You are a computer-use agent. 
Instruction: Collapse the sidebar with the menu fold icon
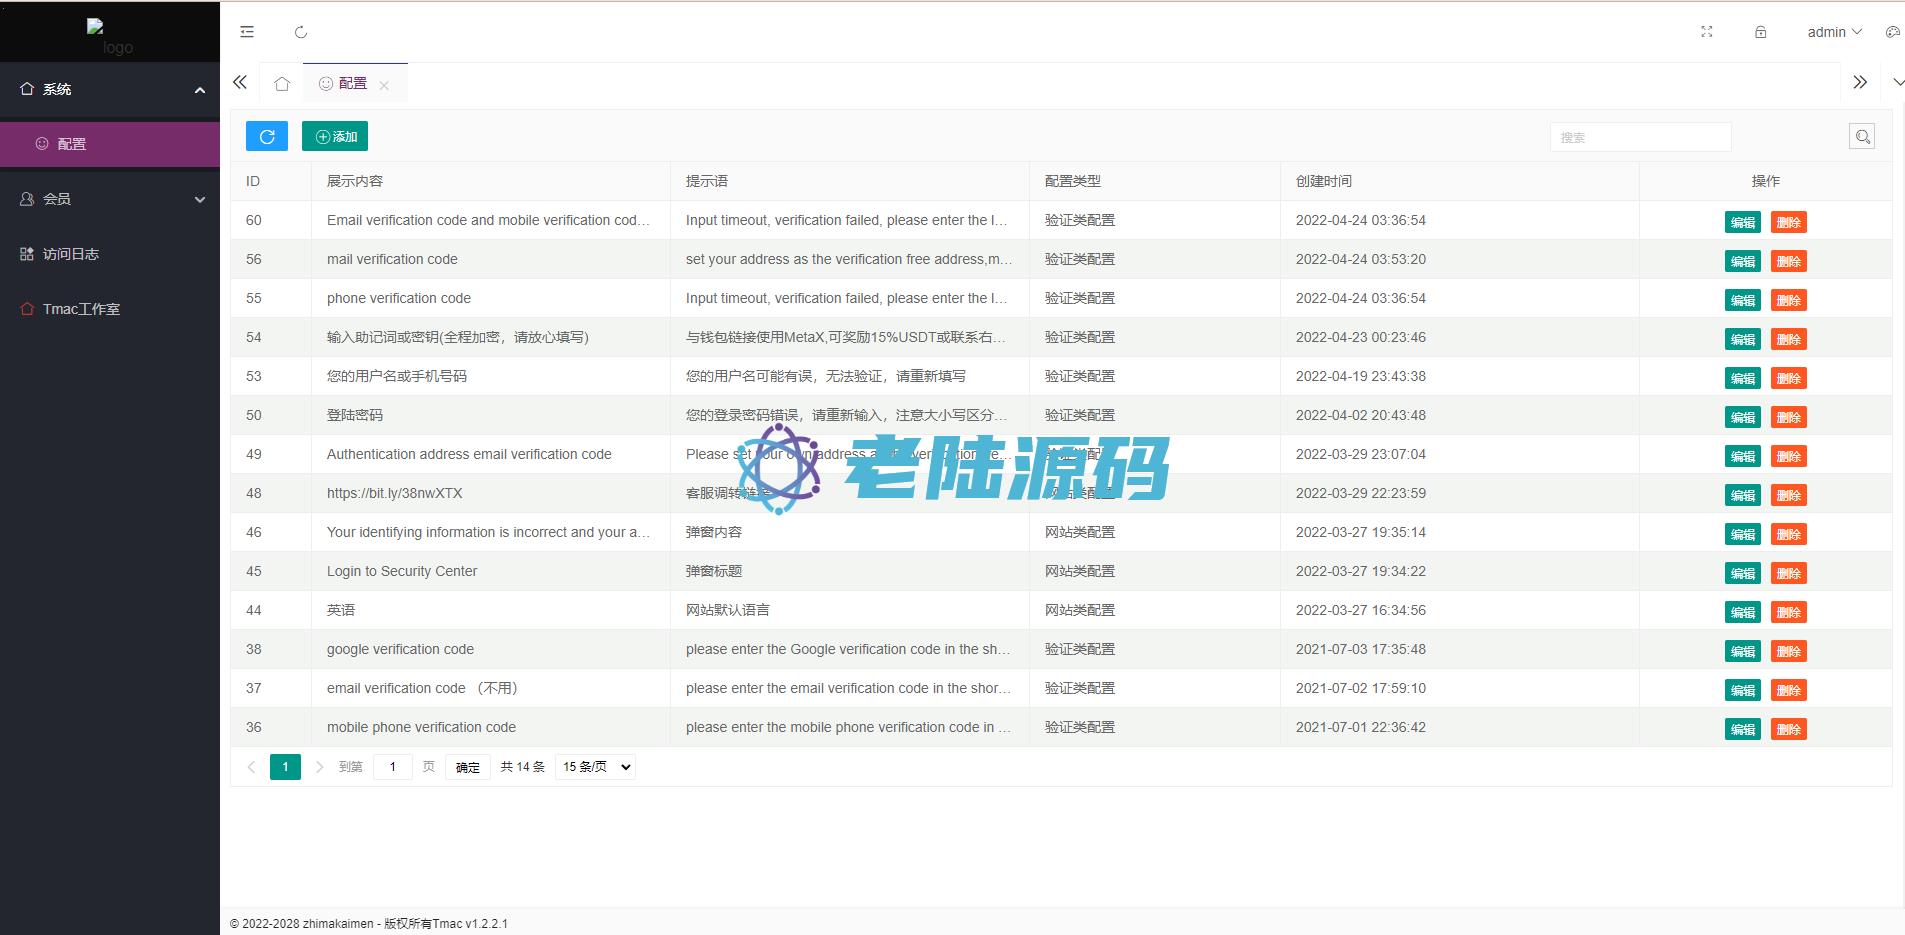coord(247,32)
